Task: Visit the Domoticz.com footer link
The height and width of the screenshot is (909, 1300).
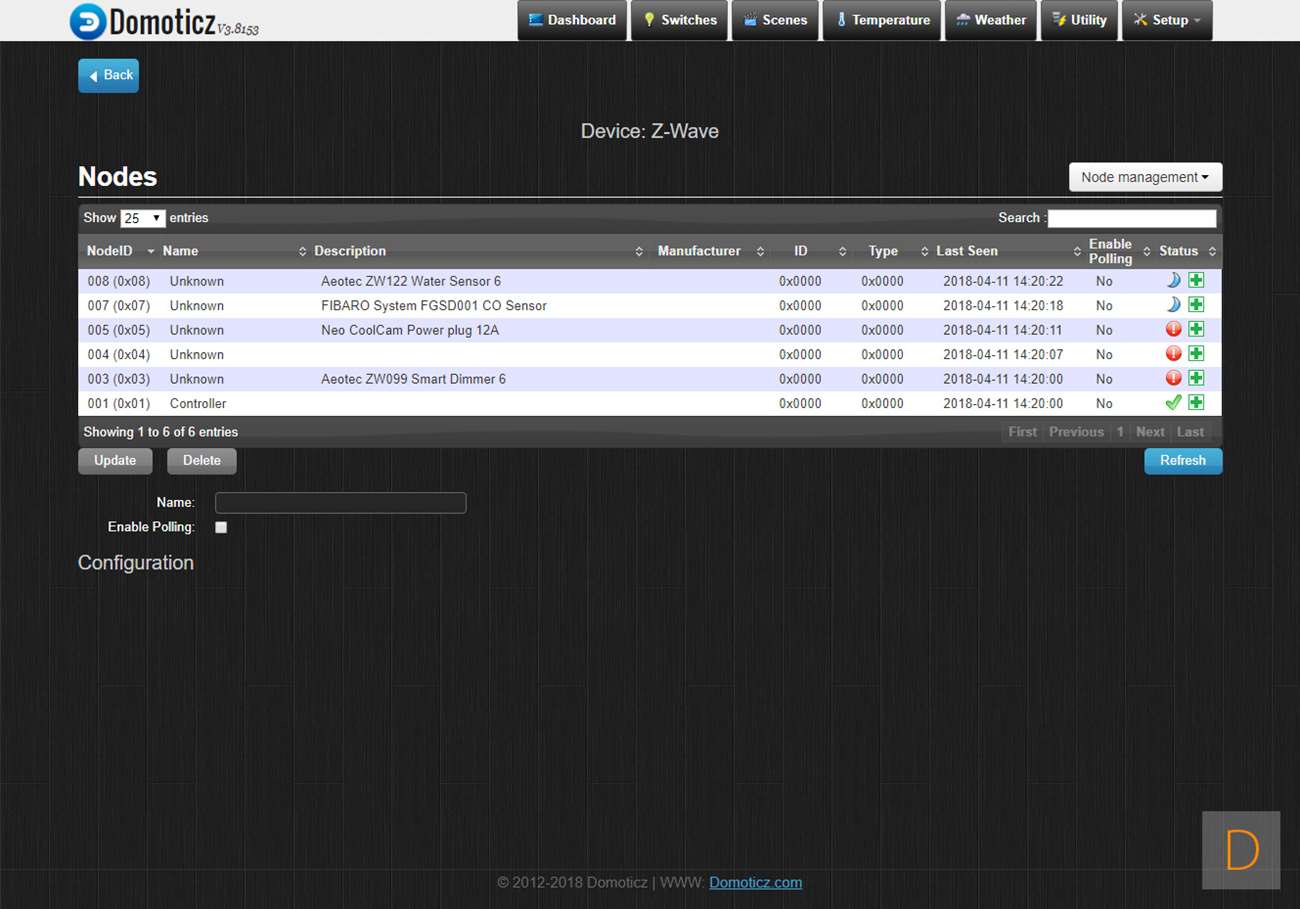Action: 755,882
